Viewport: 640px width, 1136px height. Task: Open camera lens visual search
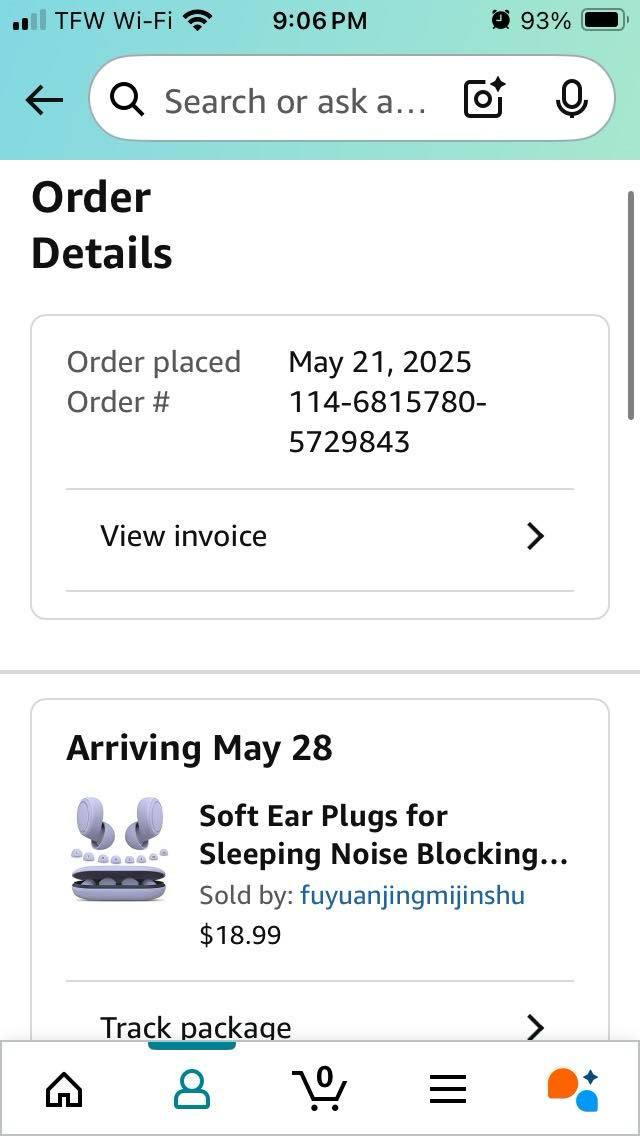[484, 100]
